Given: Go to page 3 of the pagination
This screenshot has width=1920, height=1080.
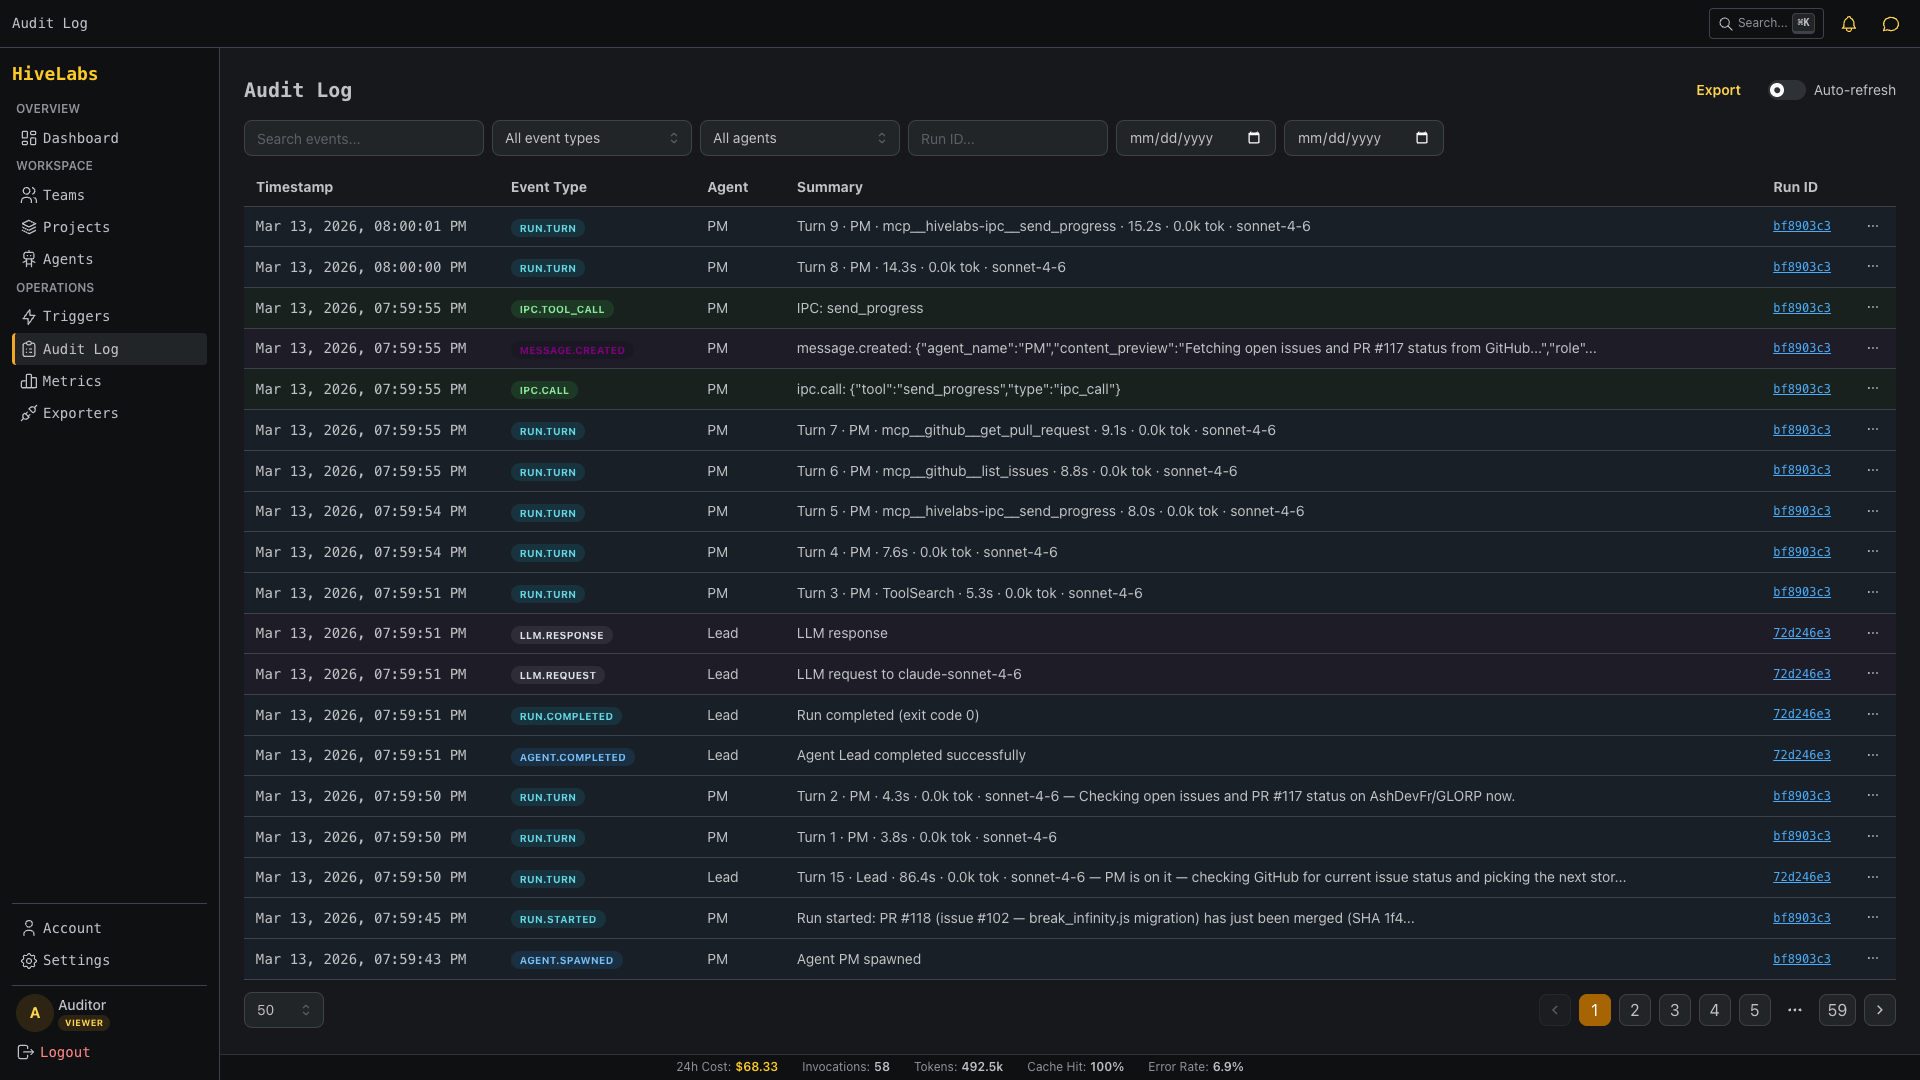Looking at the screenshot, I should coord(1674,1010).
